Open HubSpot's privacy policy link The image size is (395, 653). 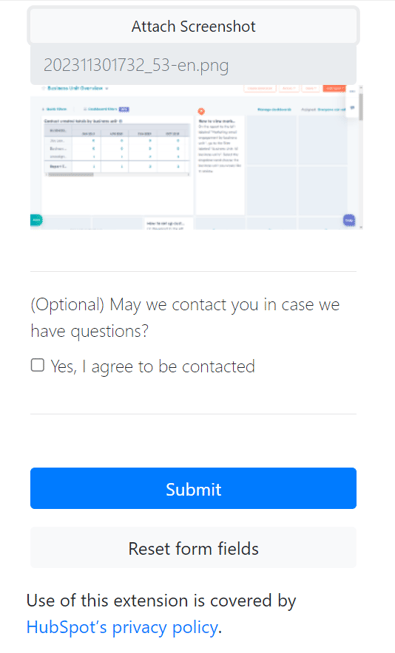(x=122, y=627)
